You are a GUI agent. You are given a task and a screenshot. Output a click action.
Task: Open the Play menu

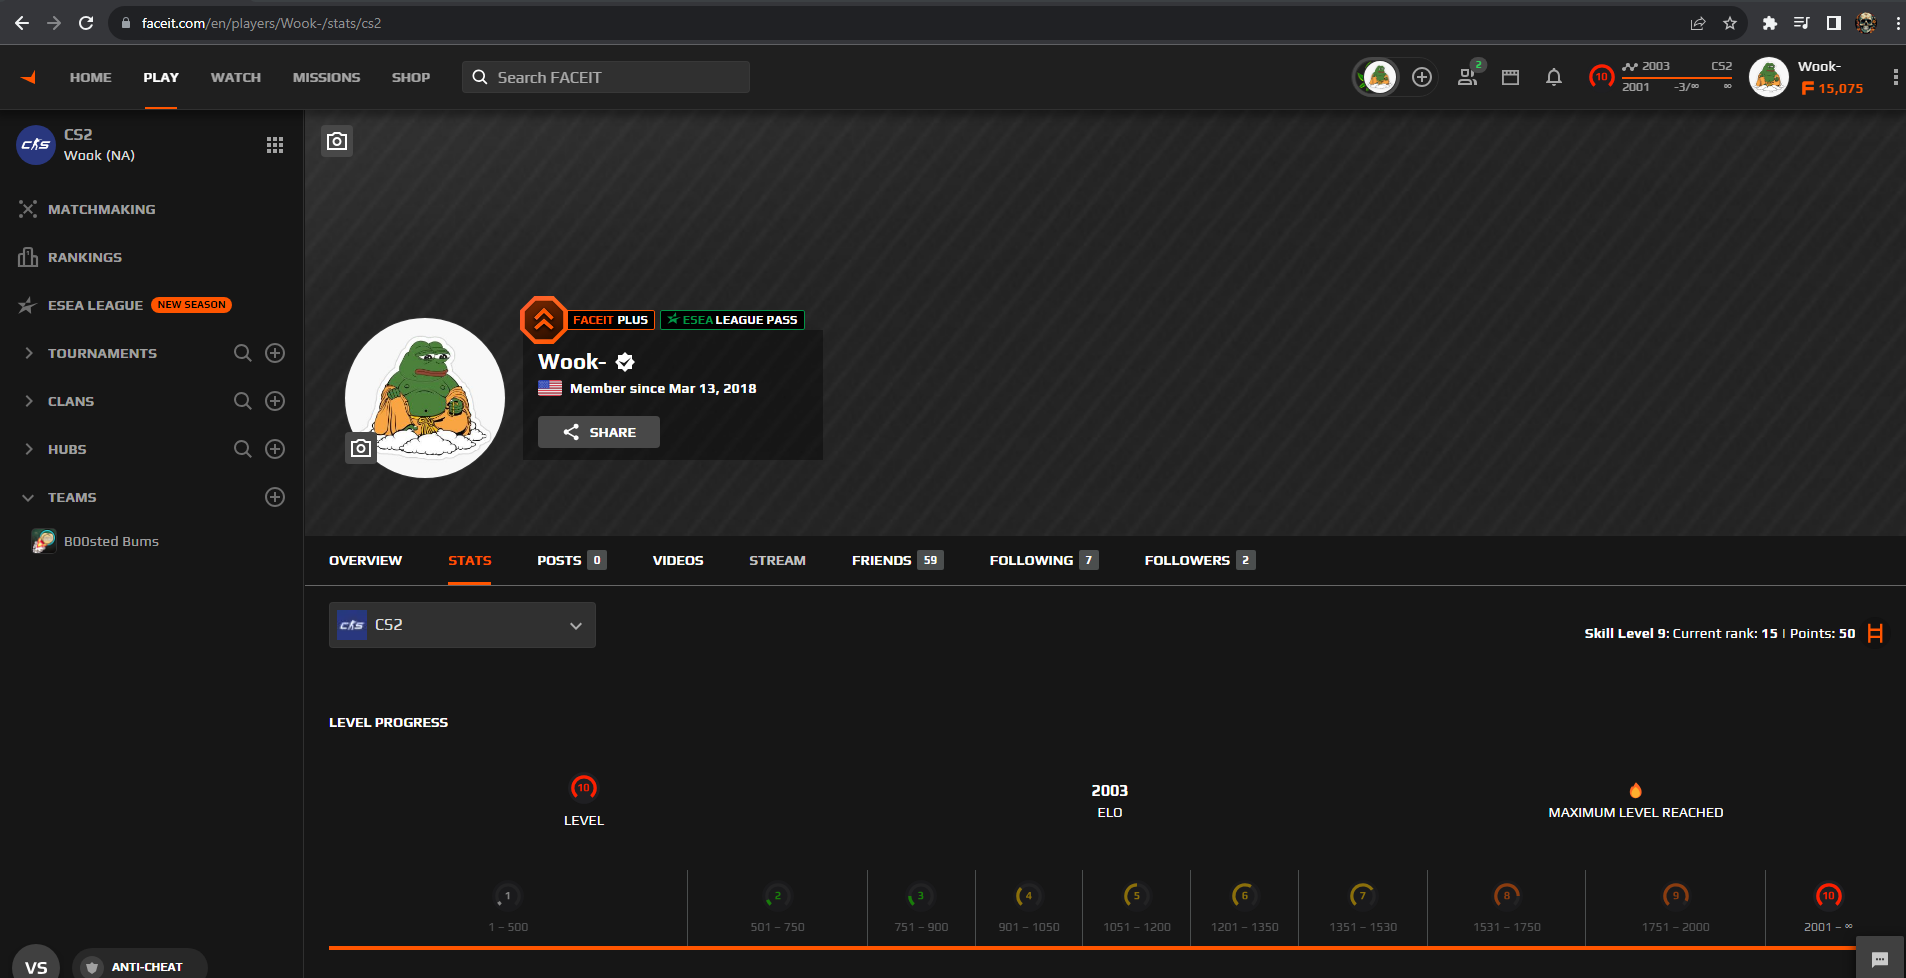[x=161, y=77]
